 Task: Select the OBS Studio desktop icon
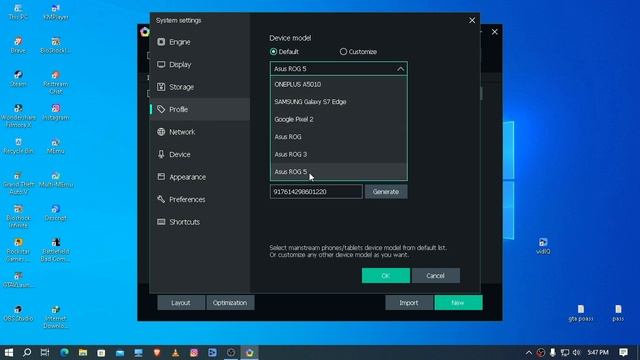coord(18,313)
